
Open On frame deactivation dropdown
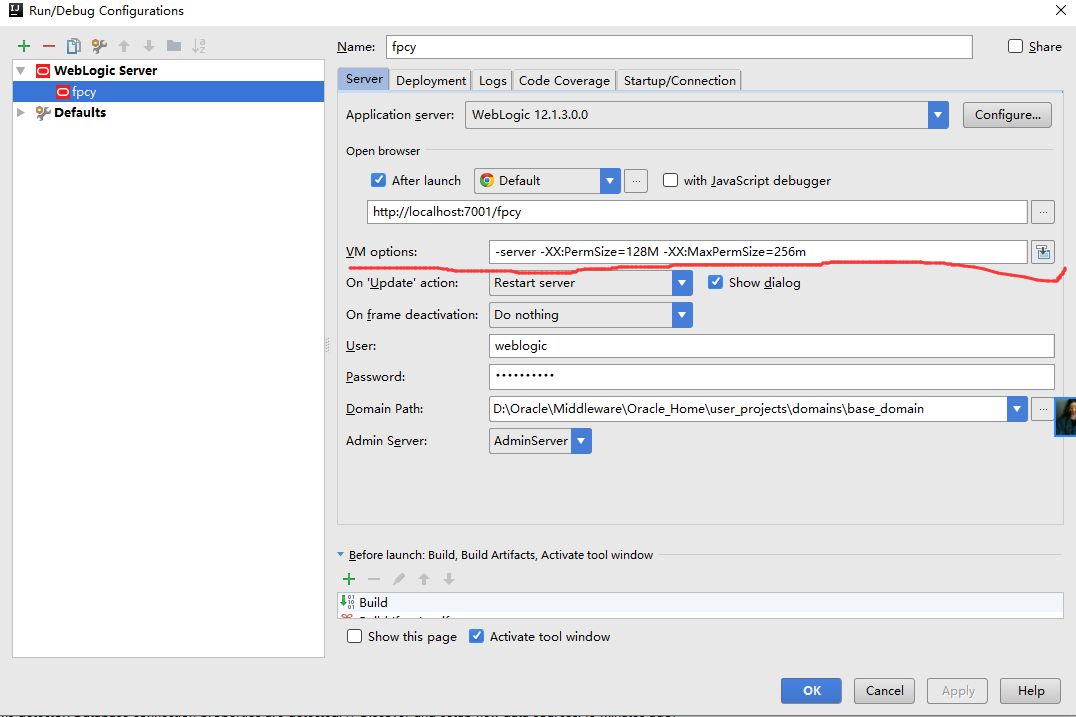681,315
